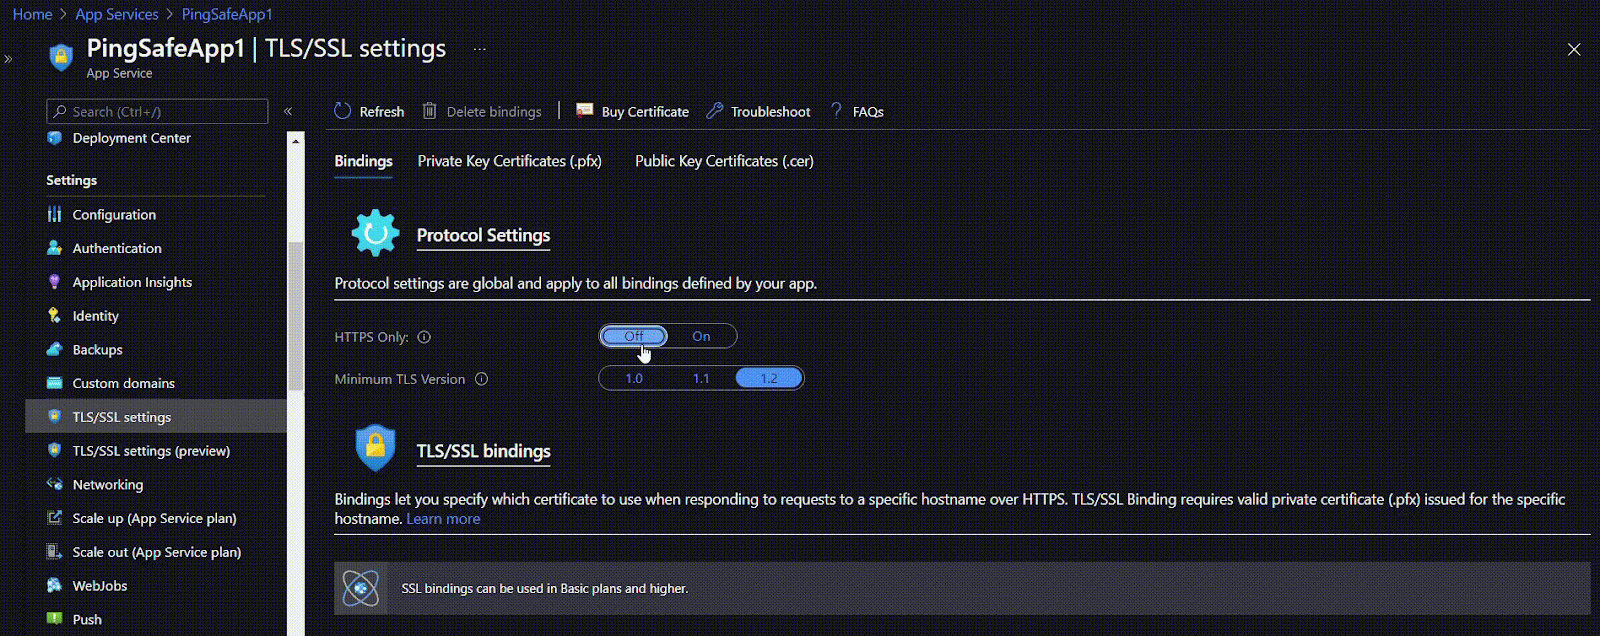Screen dimensions: 1600x636
Task: Click the Delete bindings trash icon
Action: 429,111
